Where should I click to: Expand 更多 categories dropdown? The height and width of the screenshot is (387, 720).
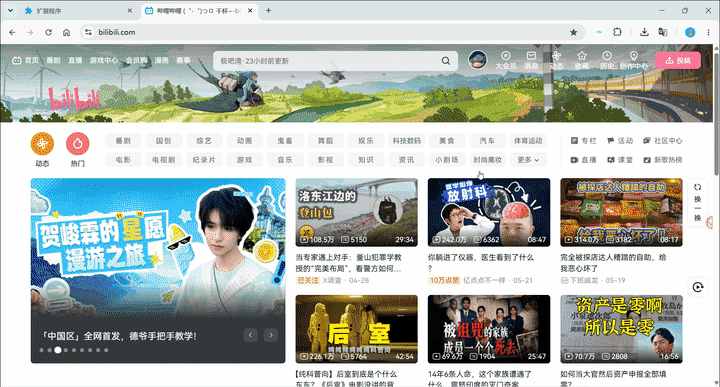click(528, 160)
